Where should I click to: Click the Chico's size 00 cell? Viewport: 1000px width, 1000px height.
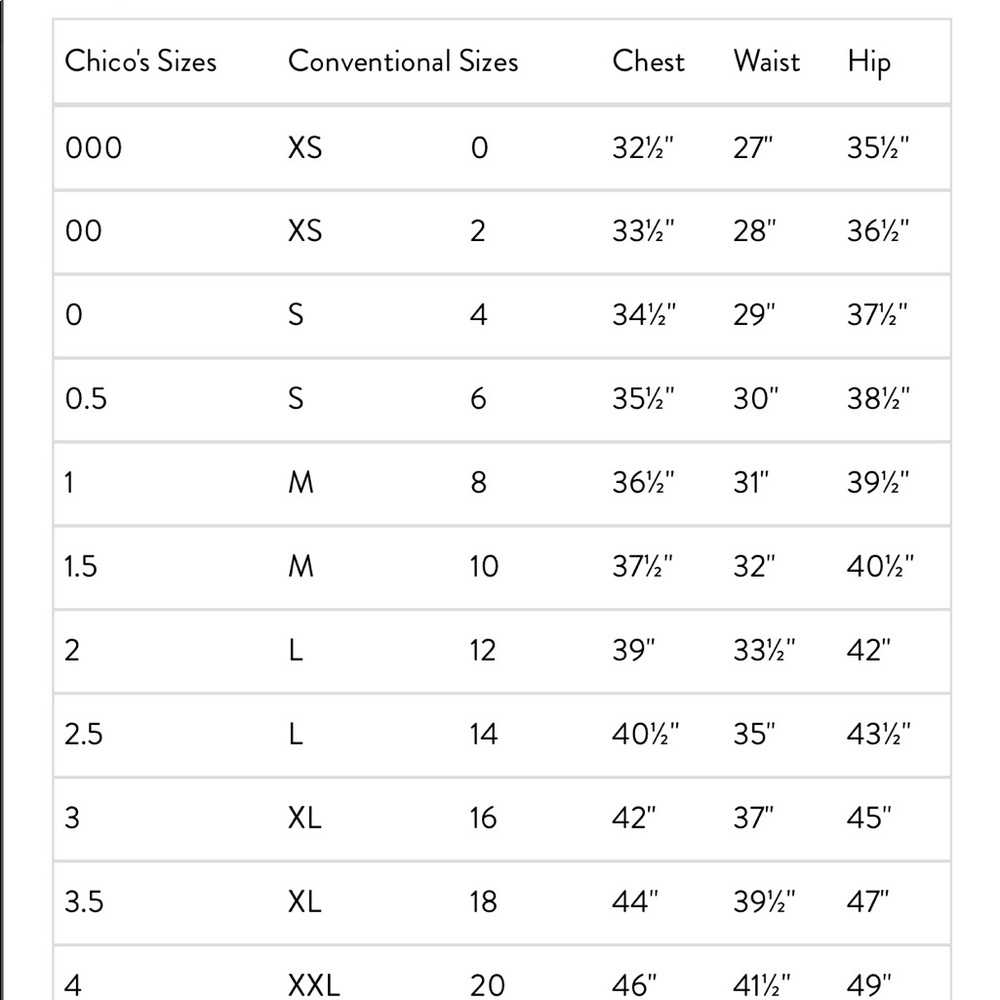coord(84,231)
